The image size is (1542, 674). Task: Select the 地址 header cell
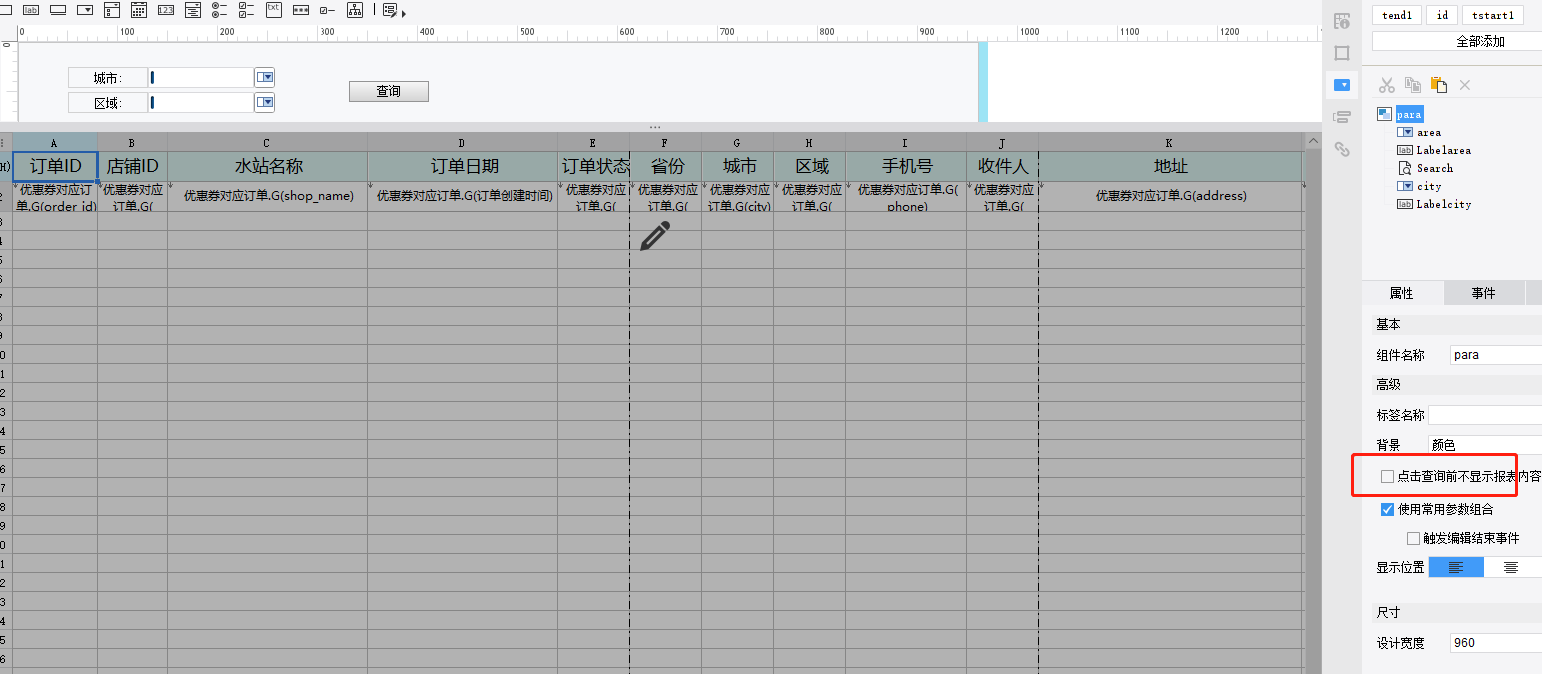pyautogui.click(x=1170, y=166)
